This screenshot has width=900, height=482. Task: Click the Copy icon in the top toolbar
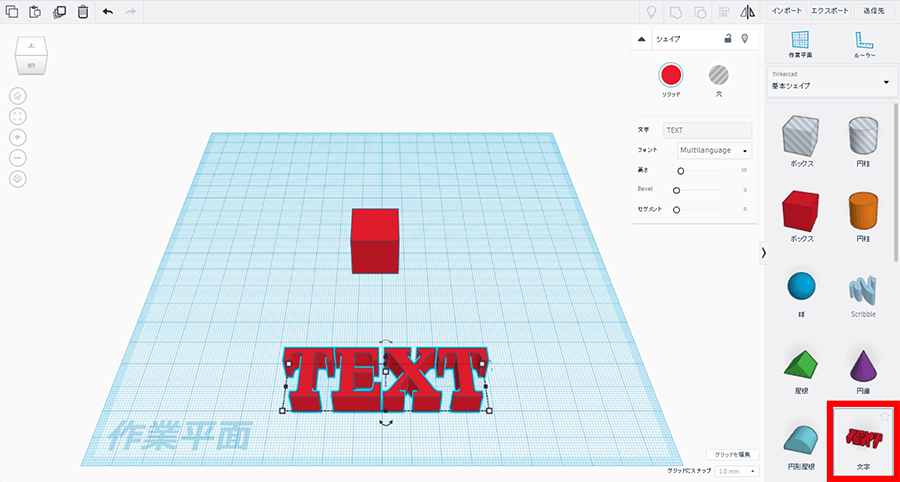coord(13,12)
